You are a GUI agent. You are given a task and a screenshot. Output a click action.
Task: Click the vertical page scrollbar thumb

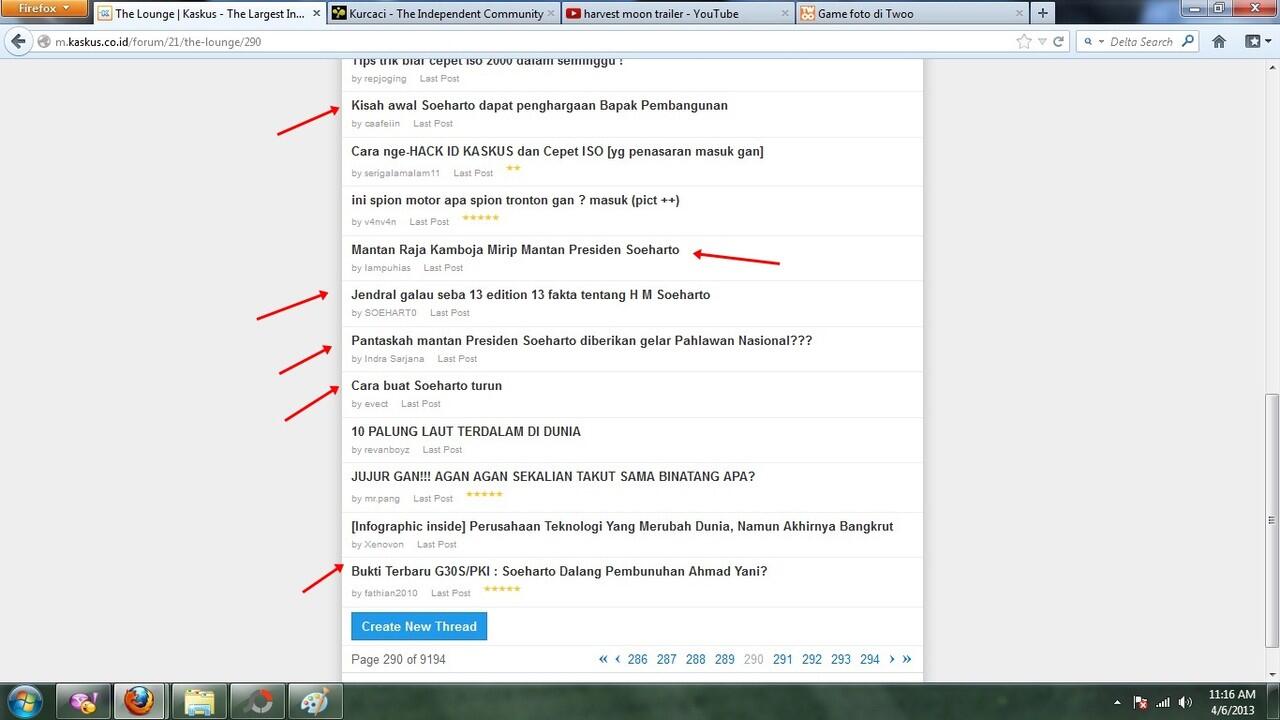(x=1272, y=520)
